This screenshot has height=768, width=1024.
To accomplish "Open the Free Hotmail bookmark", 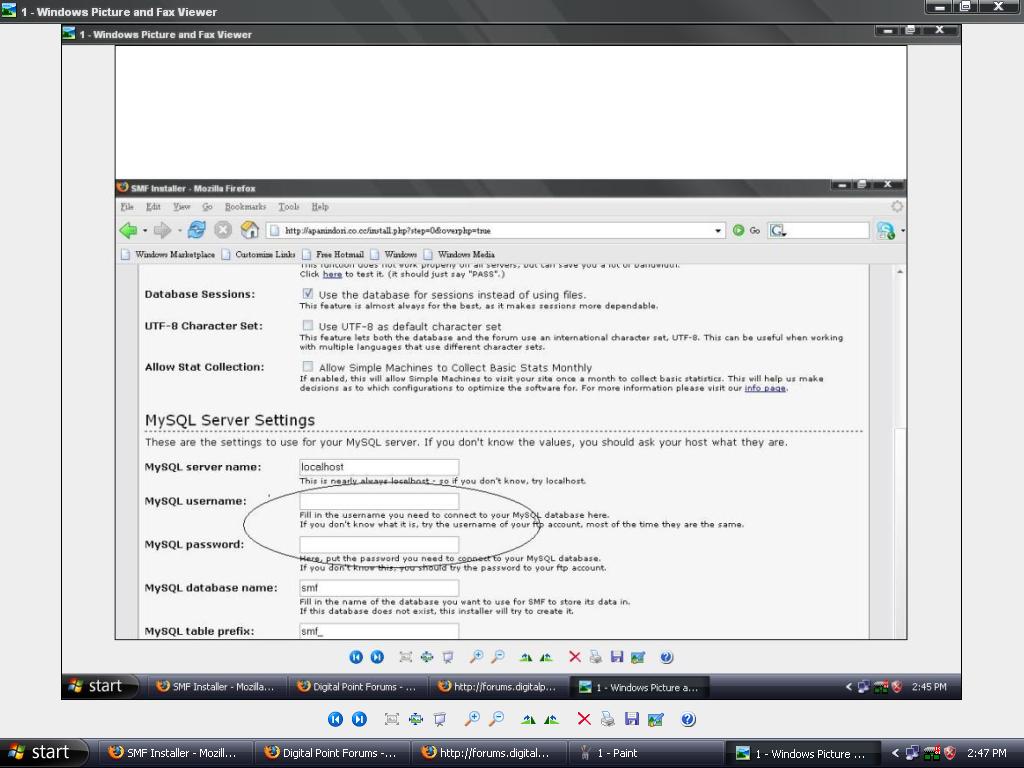I will [x=333, y=254].
